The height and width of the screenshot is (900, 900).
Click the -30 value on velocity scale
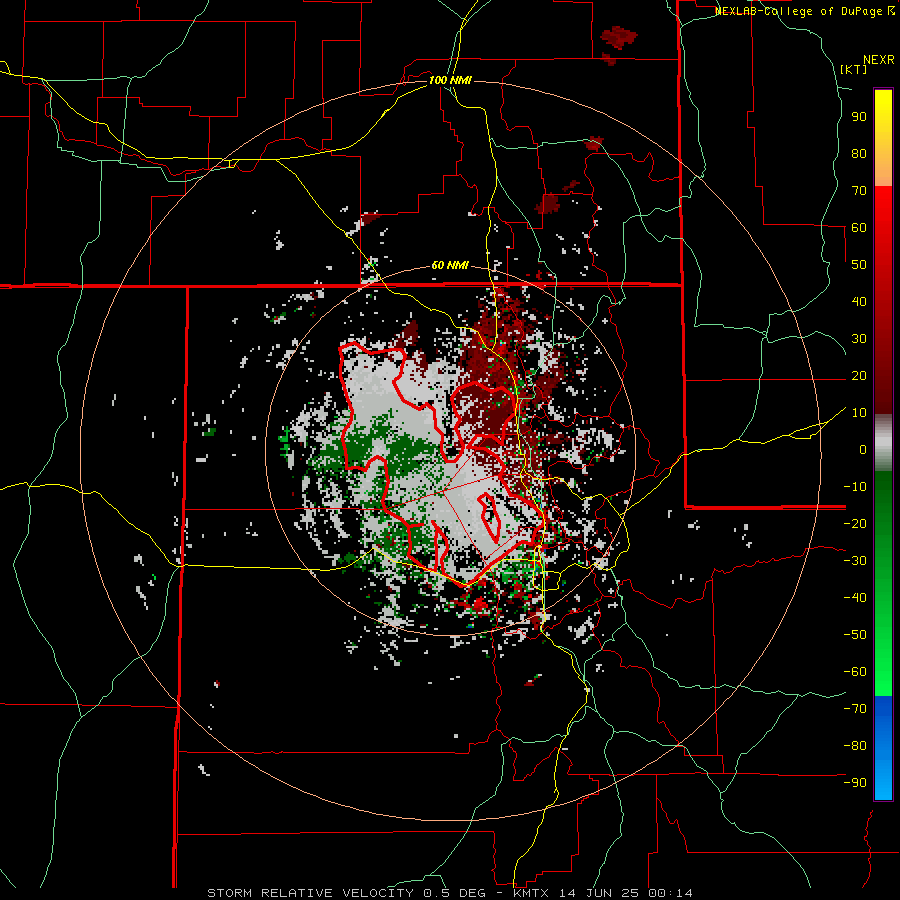855,561
